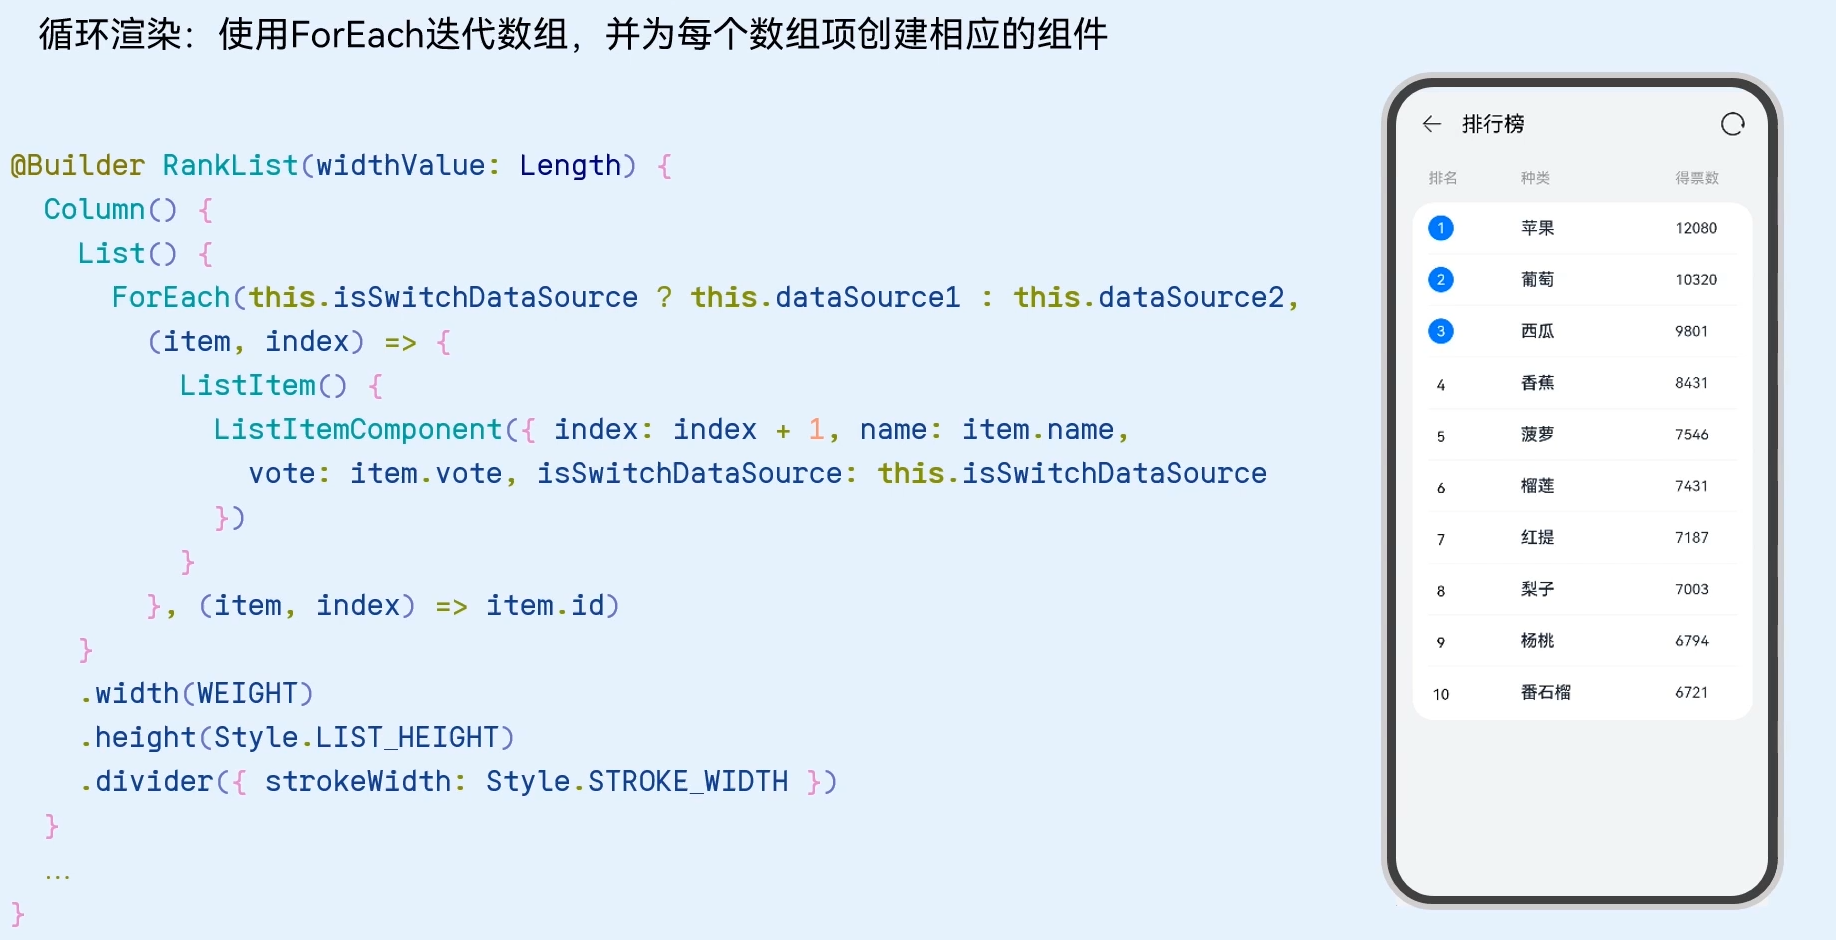Open the 苹果 list item
The image size is (1836, 940).
click(1537, 228)
